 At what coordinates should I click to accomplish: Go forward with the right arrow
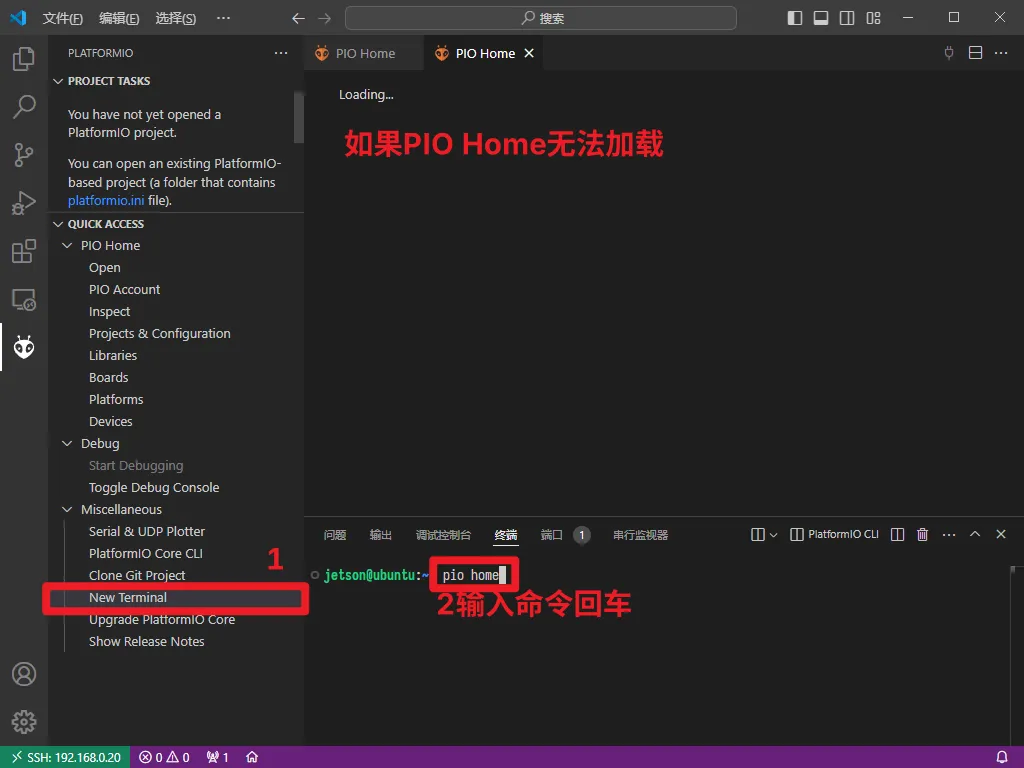tap(325, 18)
